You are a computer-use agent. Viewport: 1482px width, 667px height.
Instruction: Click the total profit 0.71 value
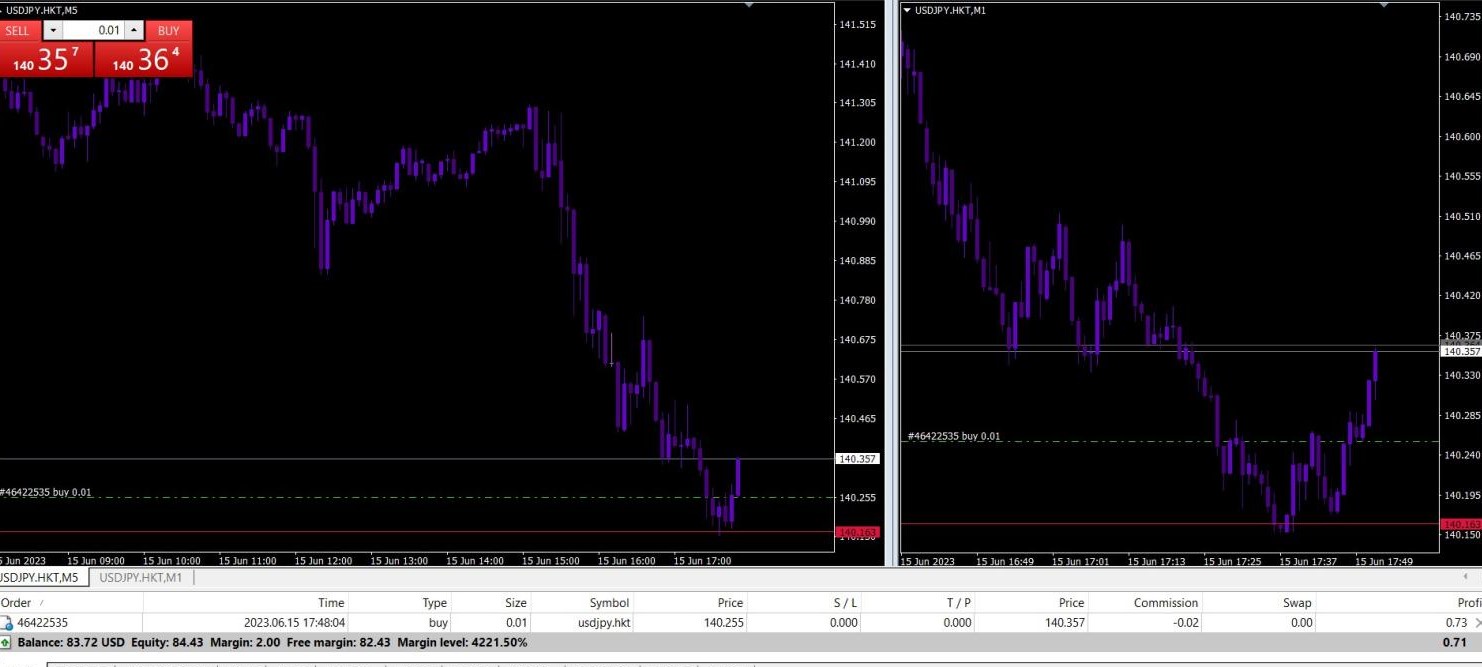pyautogui.click(x=1455, y=642)
